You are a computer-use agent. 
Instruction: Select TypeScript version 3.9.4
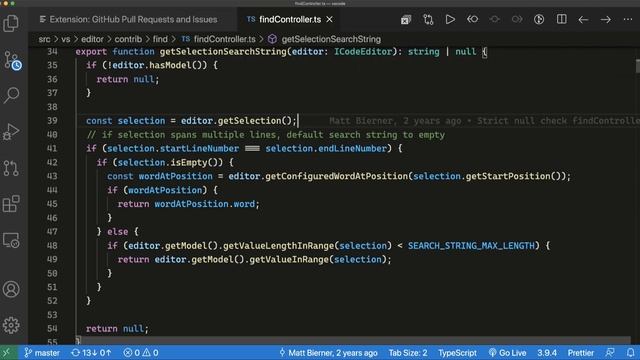pyautogui.click(x=547, y=353)
